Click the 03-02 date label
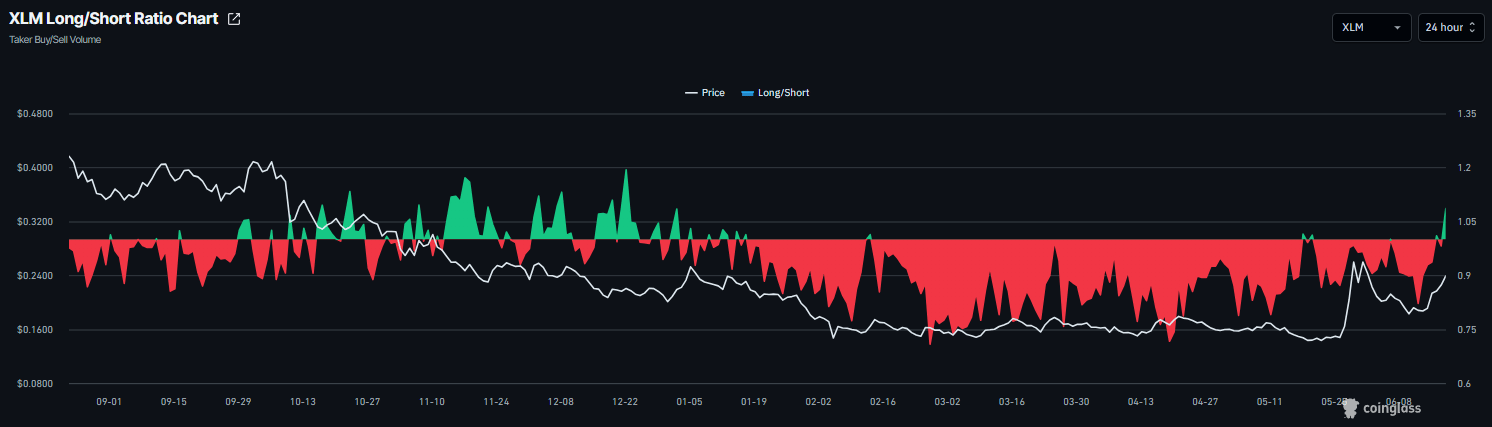The image size is (1492, 427). (x=947, y=402)
